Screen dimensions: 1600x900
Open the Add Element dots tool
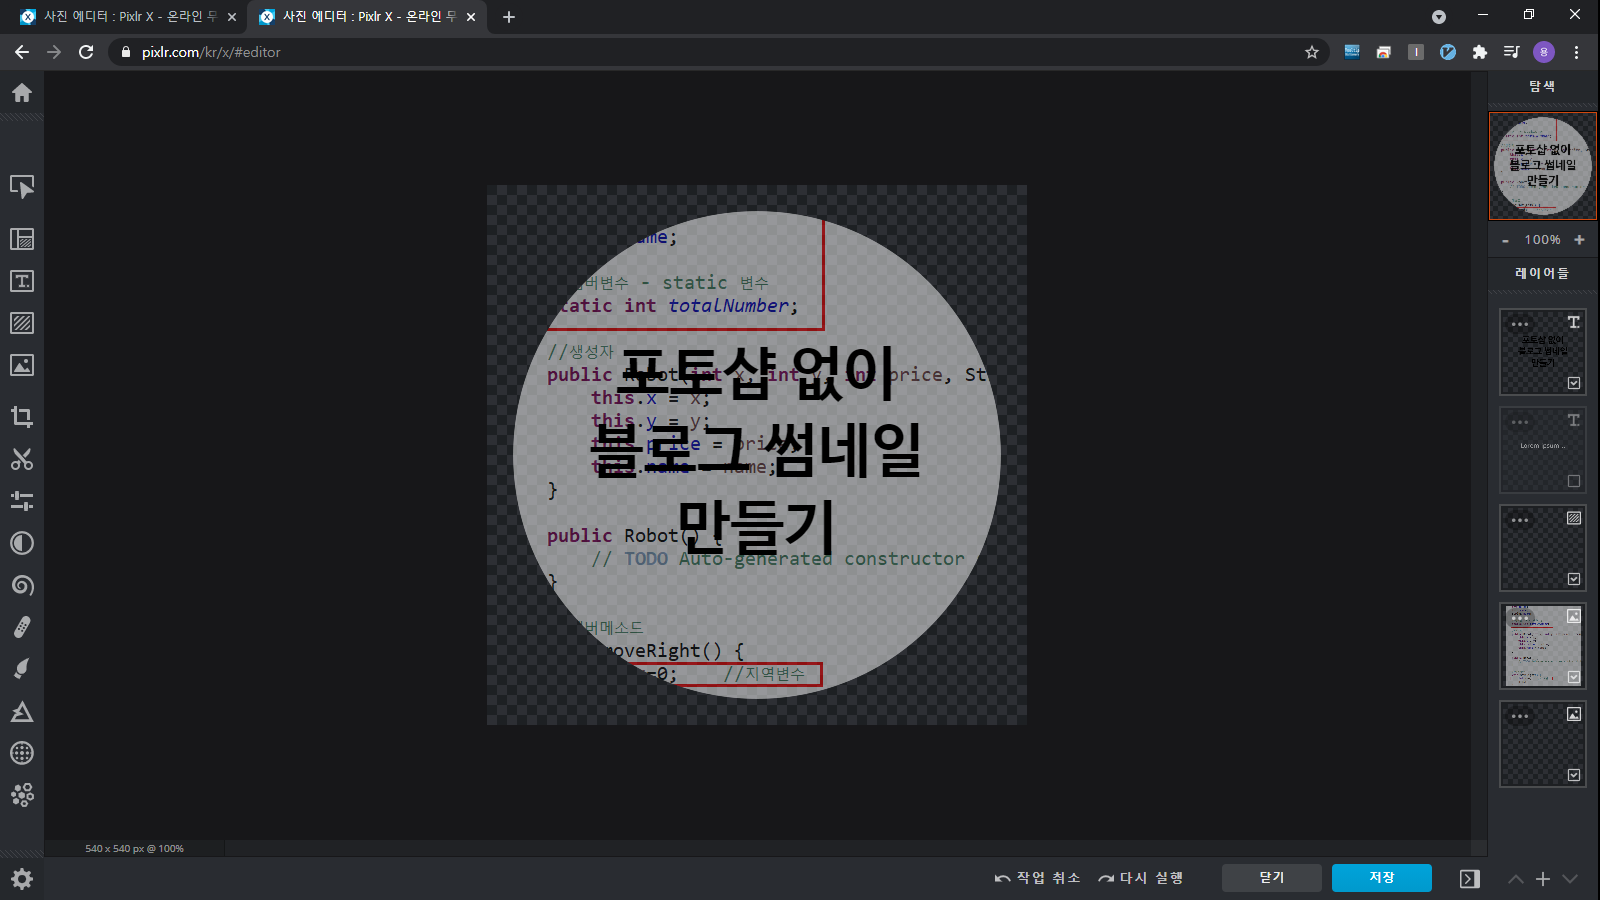22,795
